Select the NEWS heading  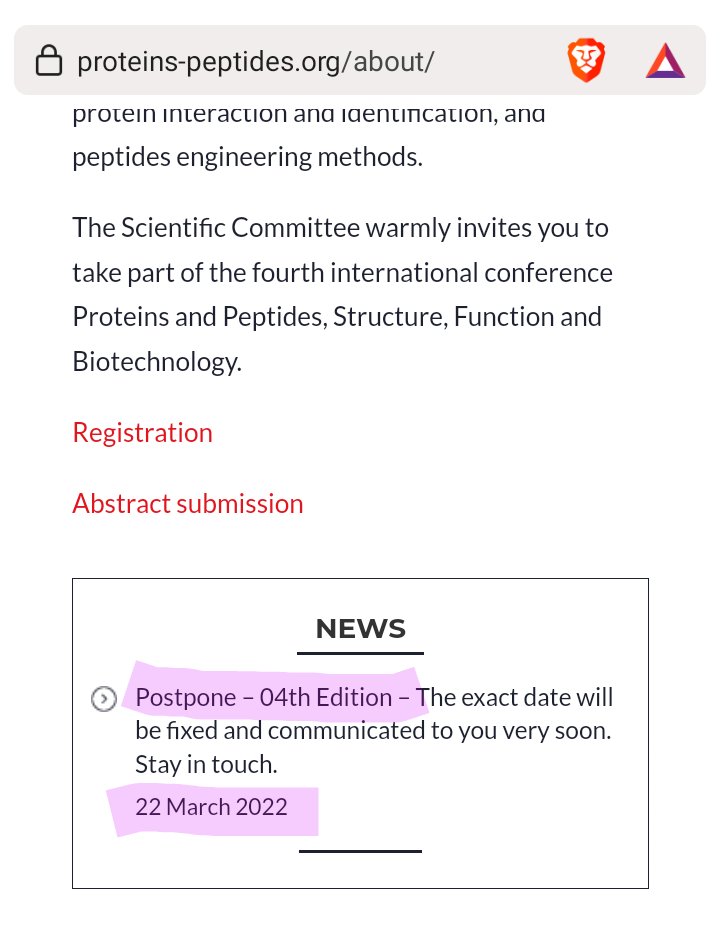coord(360,629)
